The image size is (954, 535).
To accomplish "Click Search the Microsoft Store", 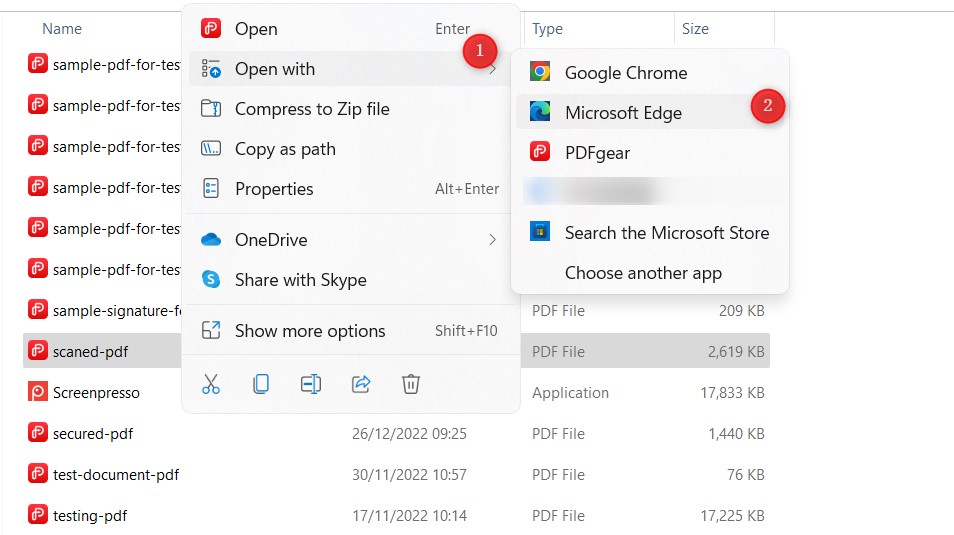I will 666,233.
